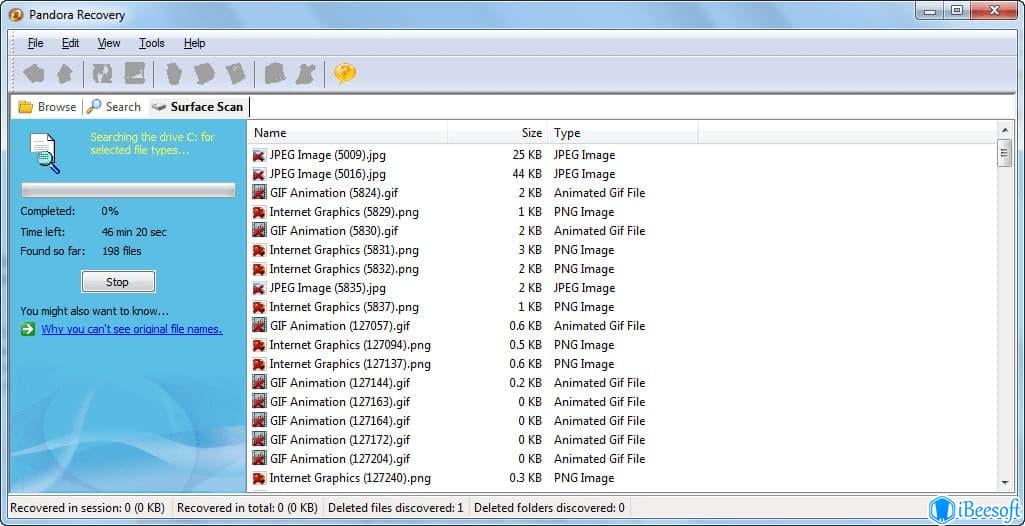Switch to the Search tab
1025x526 pixels.
(x=114, y=107)
